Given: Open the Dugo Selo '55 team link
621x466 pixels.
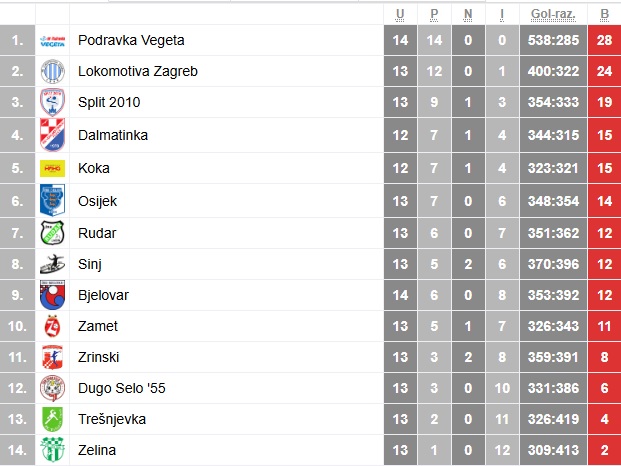Looking at the screenshot, I should point(122,388).
